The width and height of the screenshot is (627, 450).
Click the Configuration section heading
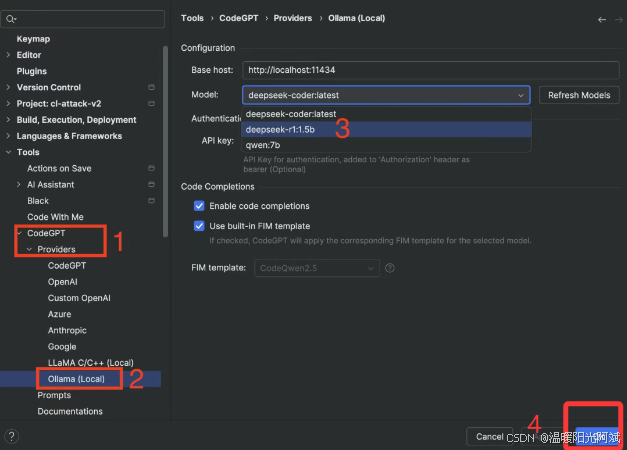(208, 48)
